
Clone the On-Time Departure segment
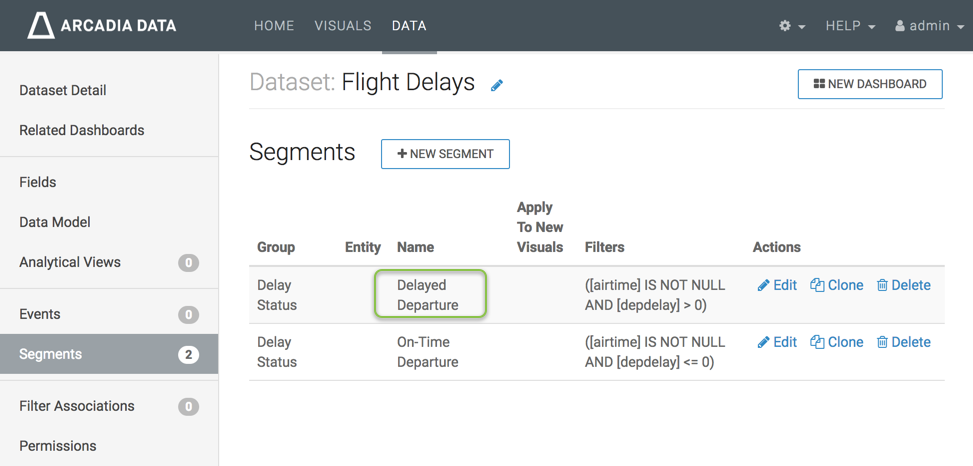pyautogui.click(x=837, y=342)
